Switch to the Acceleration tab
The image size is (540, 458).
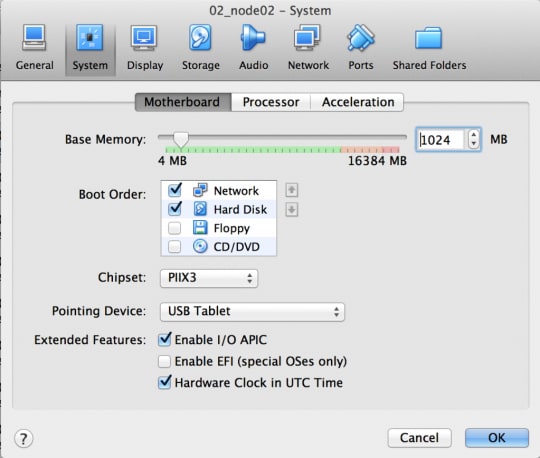[x=357, y=102]
